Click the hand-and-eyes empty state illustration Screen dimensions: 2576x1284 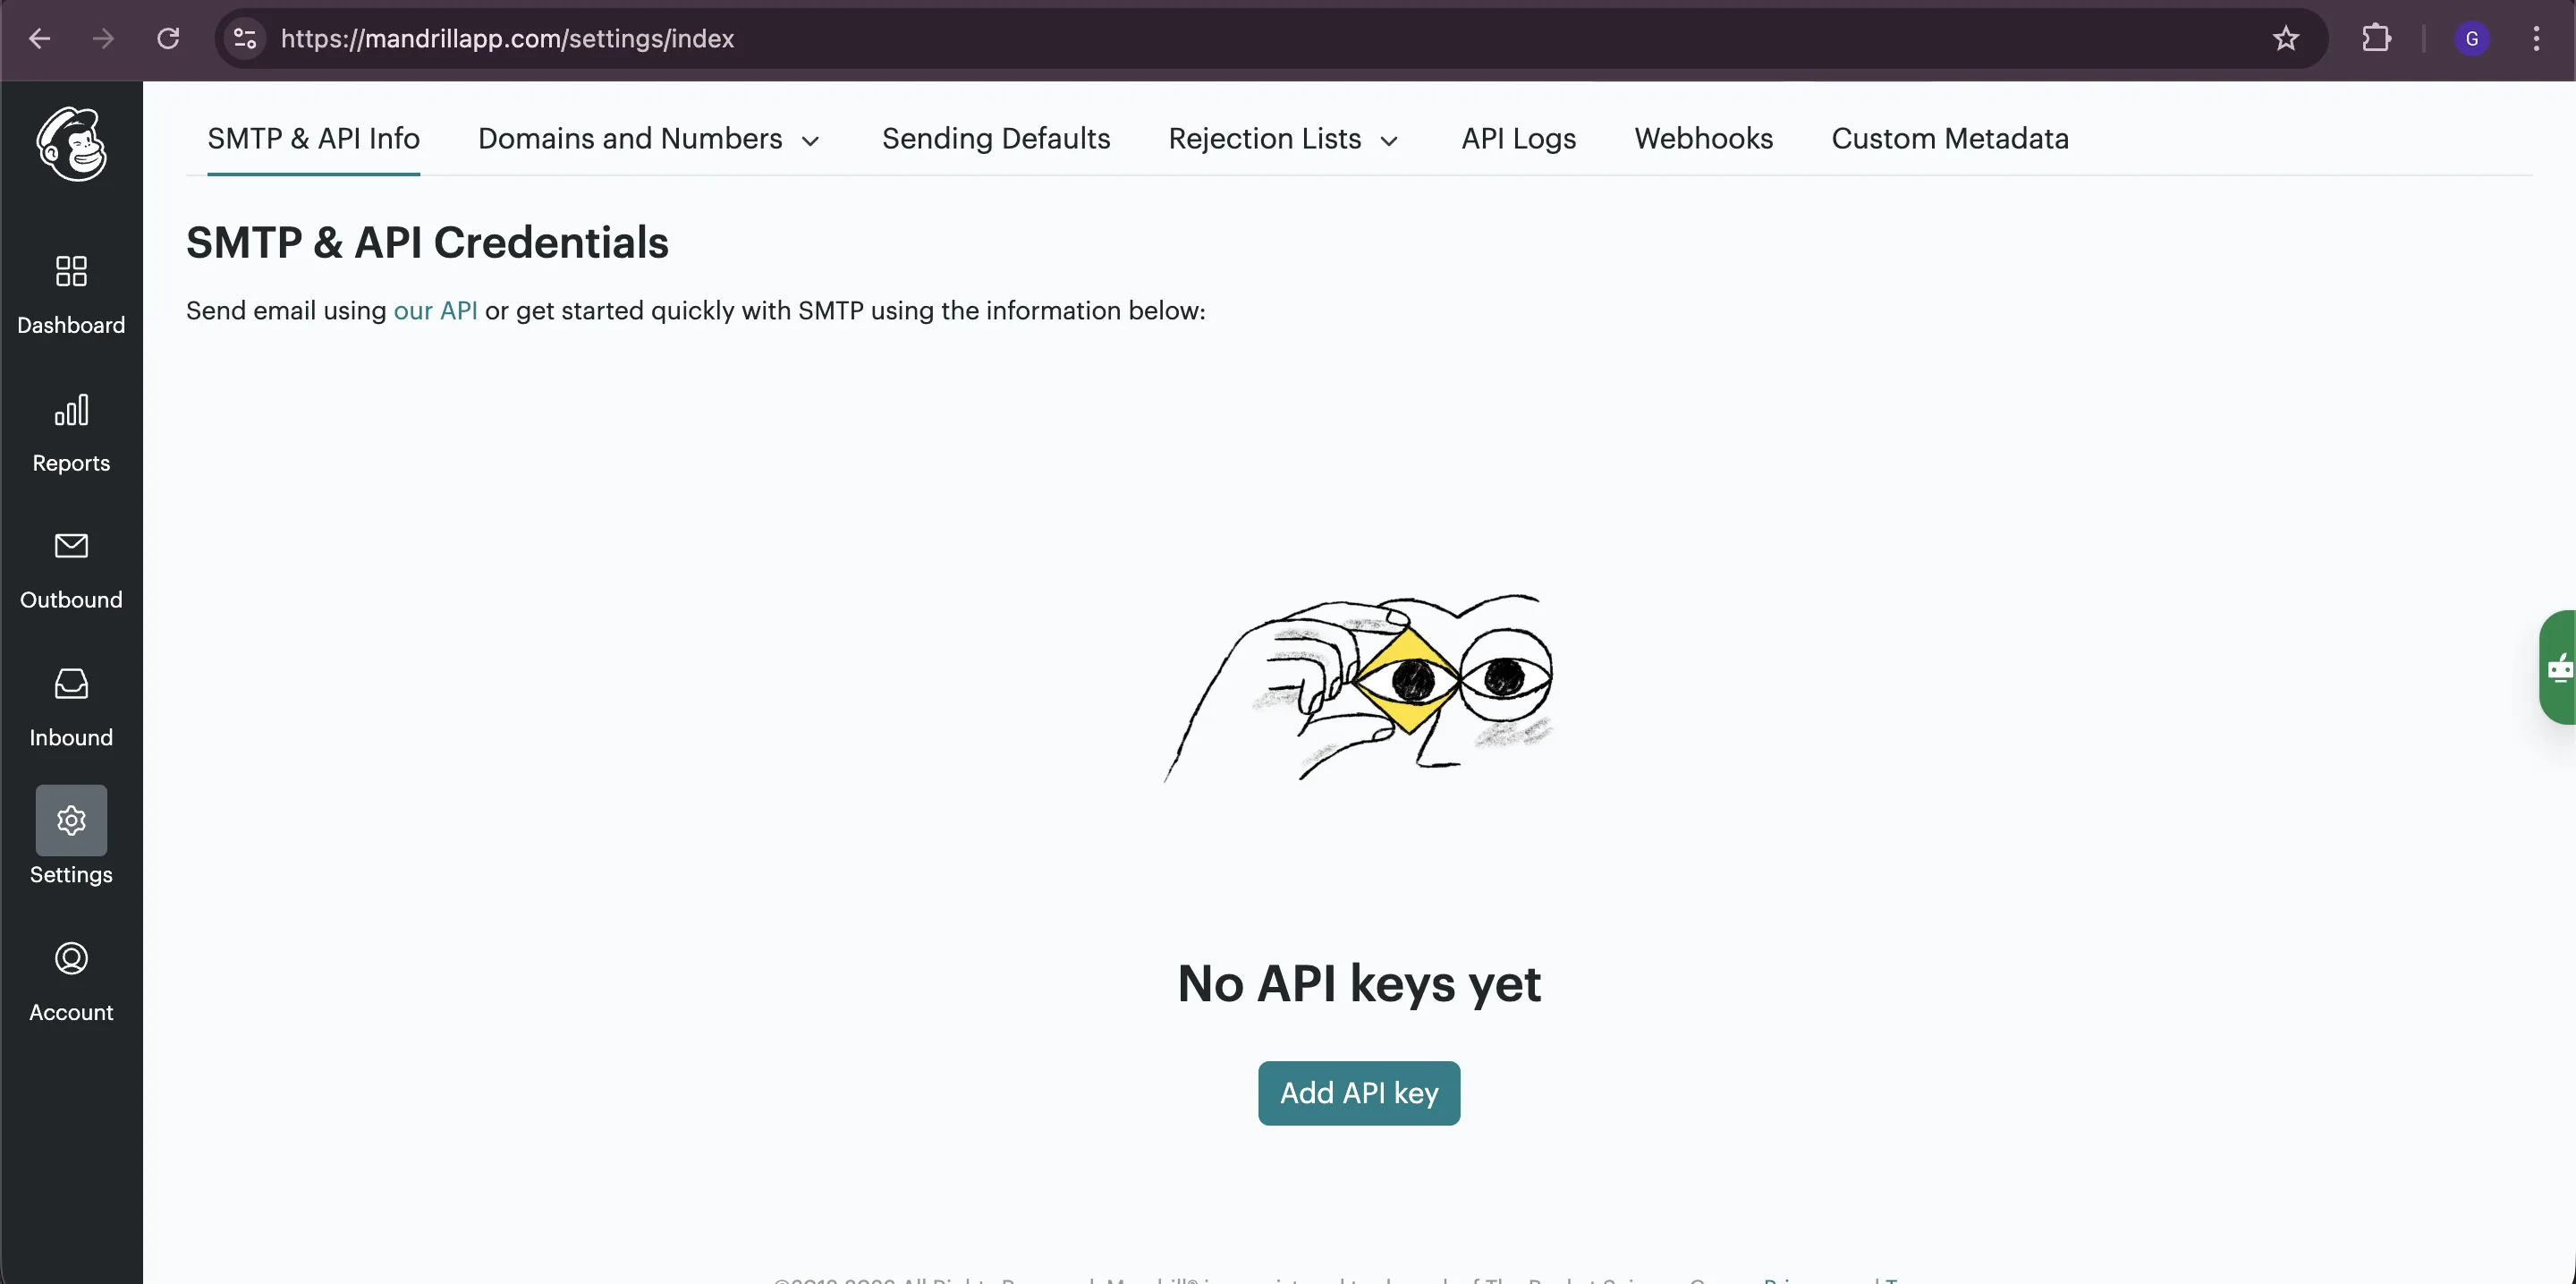1359,688
